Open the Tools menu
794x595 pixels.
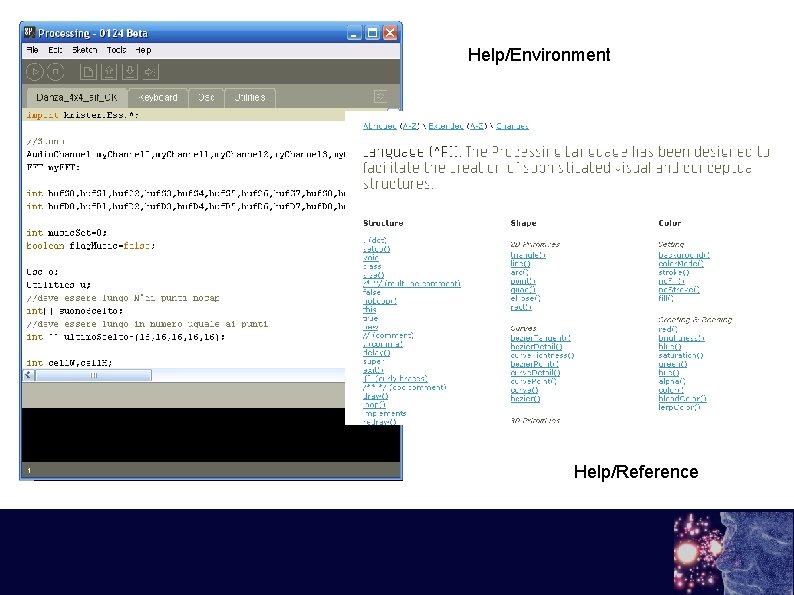coord(116,50)
